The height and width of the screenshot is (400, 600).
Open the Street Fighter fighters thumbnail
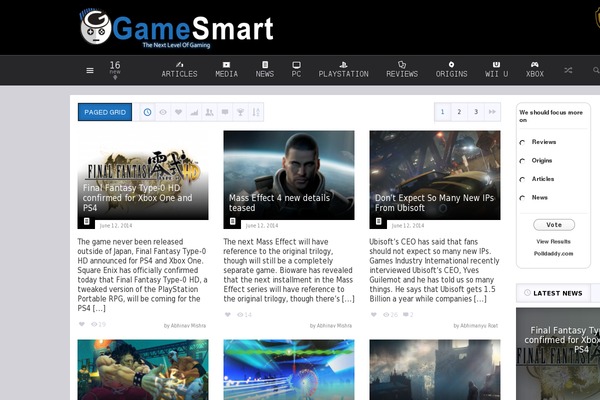[143, 370]
